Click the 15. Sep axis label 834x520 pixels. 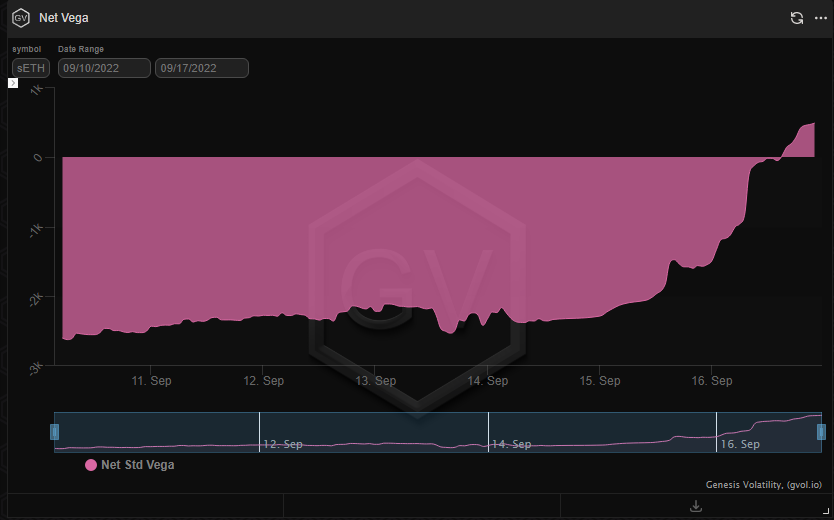click(600, 381)
